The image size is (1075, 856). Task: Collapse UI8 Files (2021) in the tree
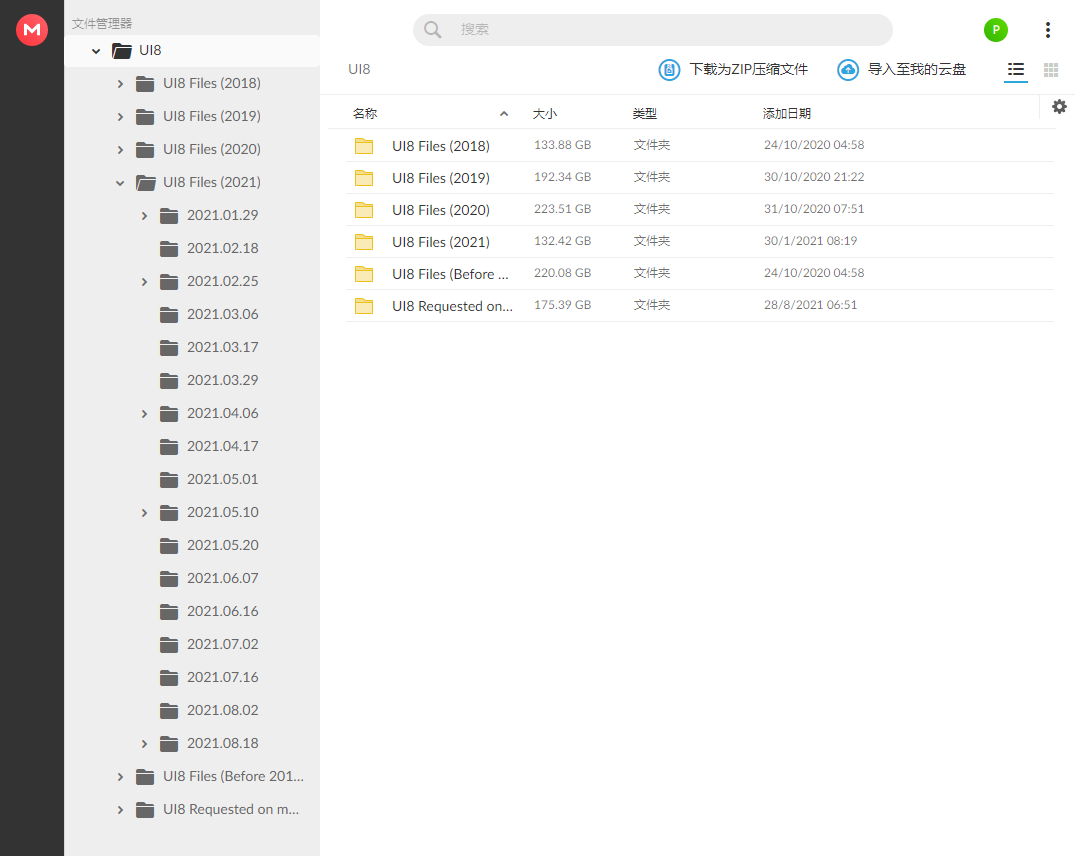[120, 183]
